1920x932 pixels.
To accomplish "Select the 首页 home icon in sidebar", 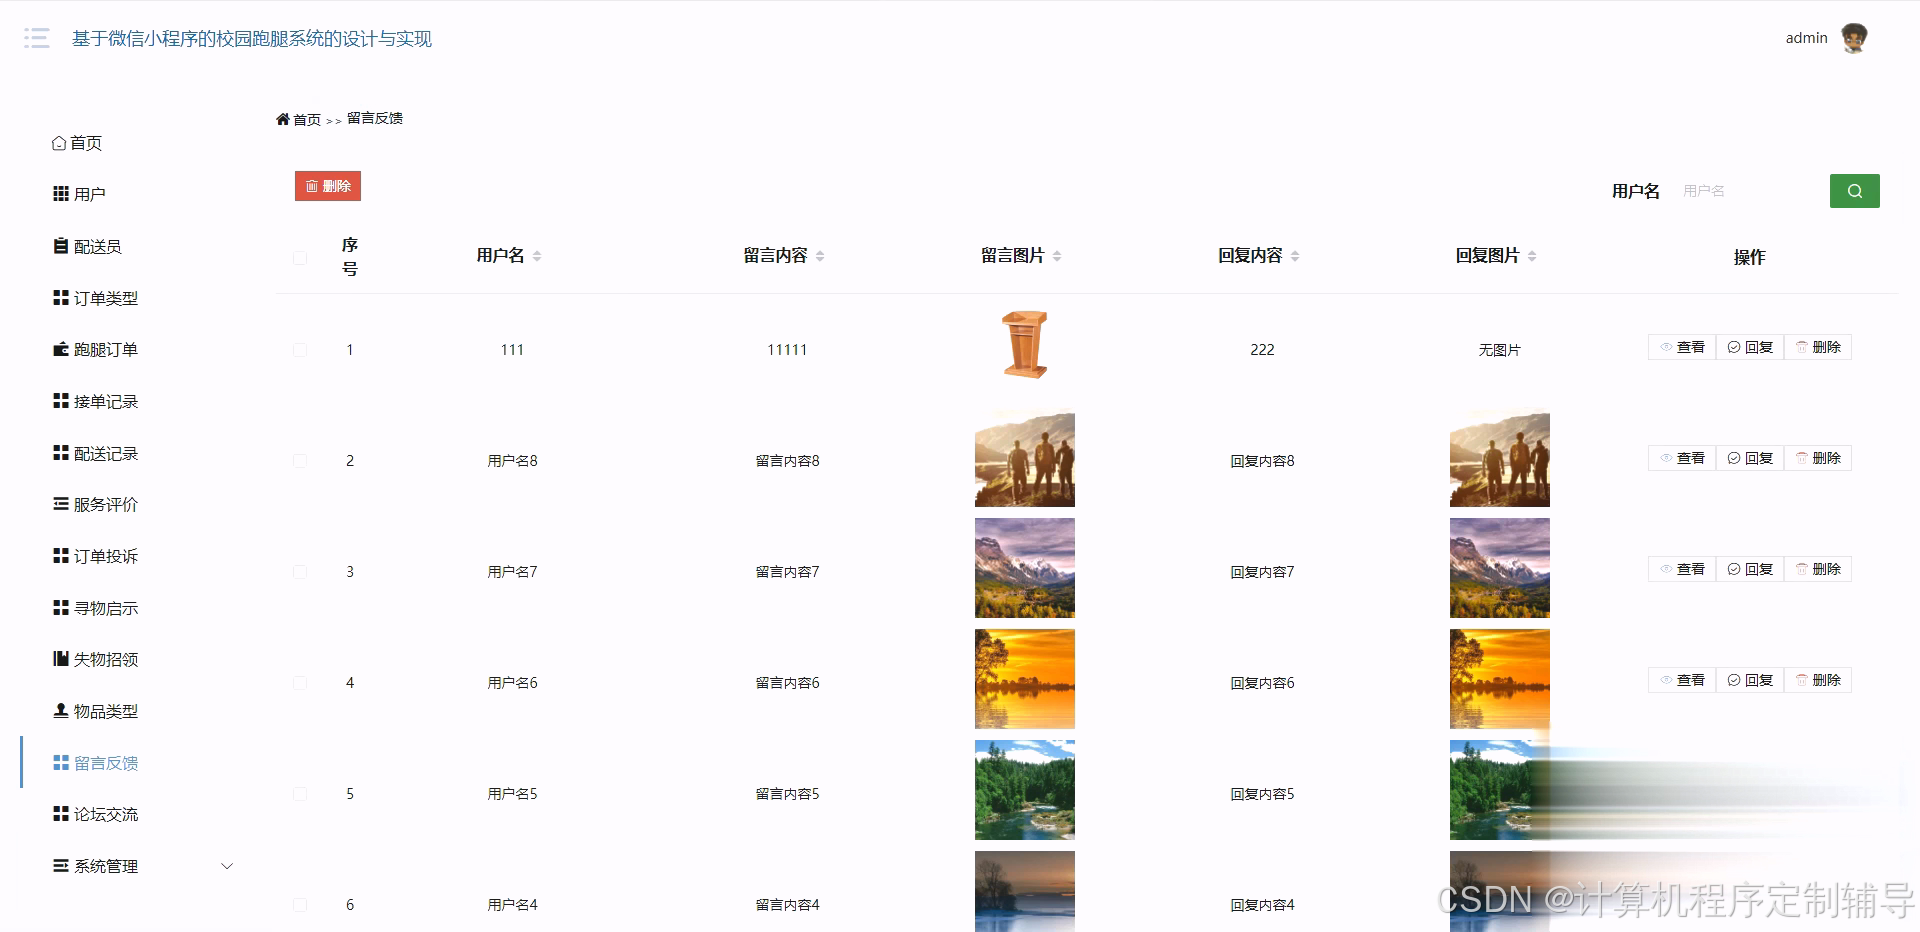I will (59, 142).
